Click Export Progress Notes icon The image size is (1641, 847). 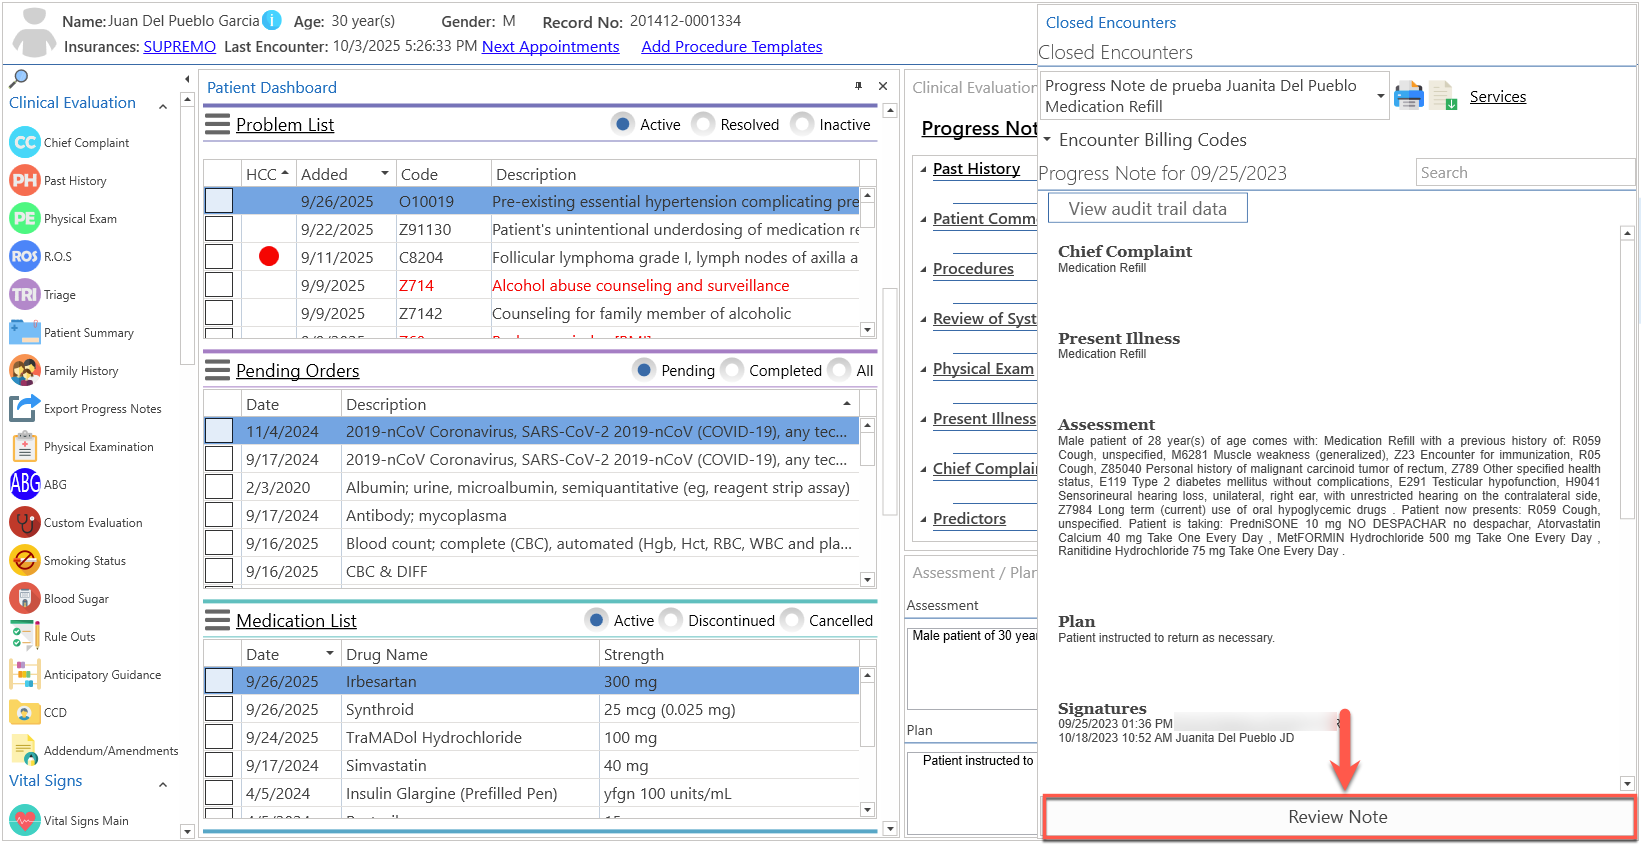pyautogui.click(x=24, y=409)
